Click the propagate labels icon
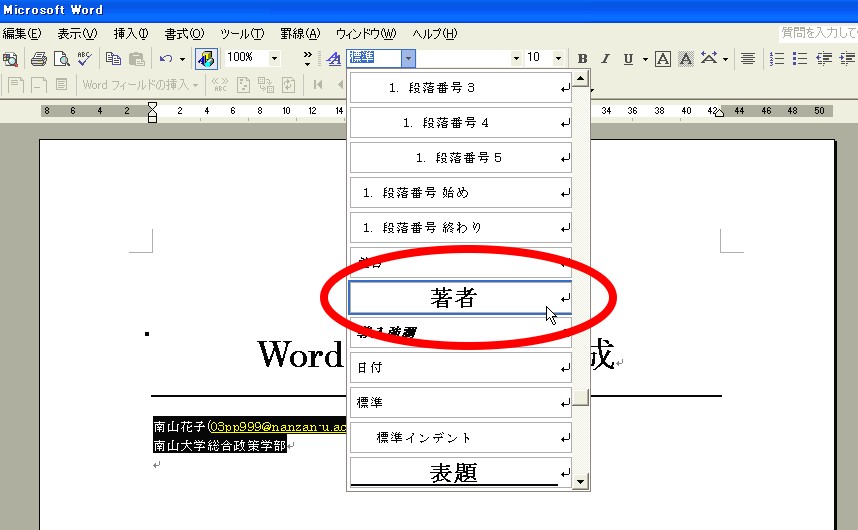The height and width of the screenshot is (530, 858). click(288, 85)
